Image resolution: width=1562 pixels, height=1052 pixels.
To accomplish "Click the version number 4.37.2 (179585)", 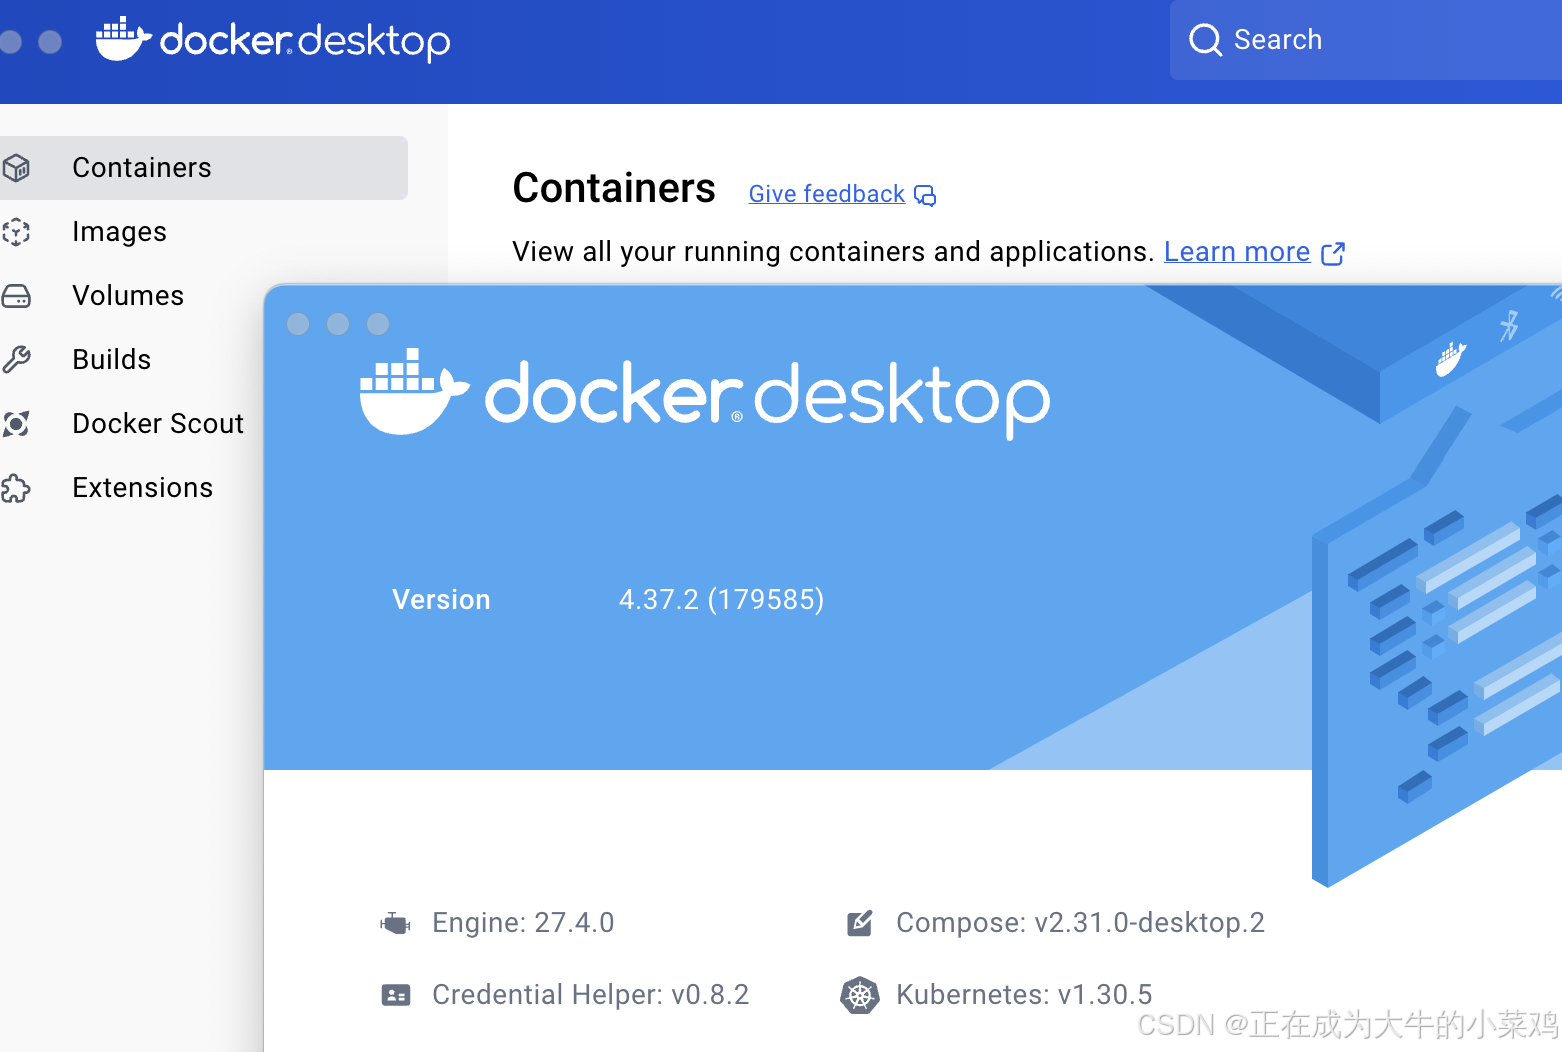I will (721, 600).
